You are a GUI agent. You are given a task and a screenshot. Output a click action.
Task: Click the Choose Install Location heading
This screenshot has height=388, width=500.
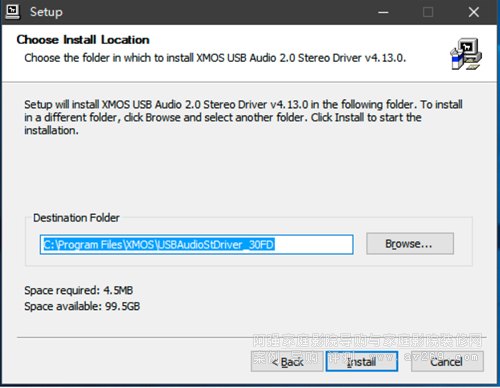click(83, 40)
